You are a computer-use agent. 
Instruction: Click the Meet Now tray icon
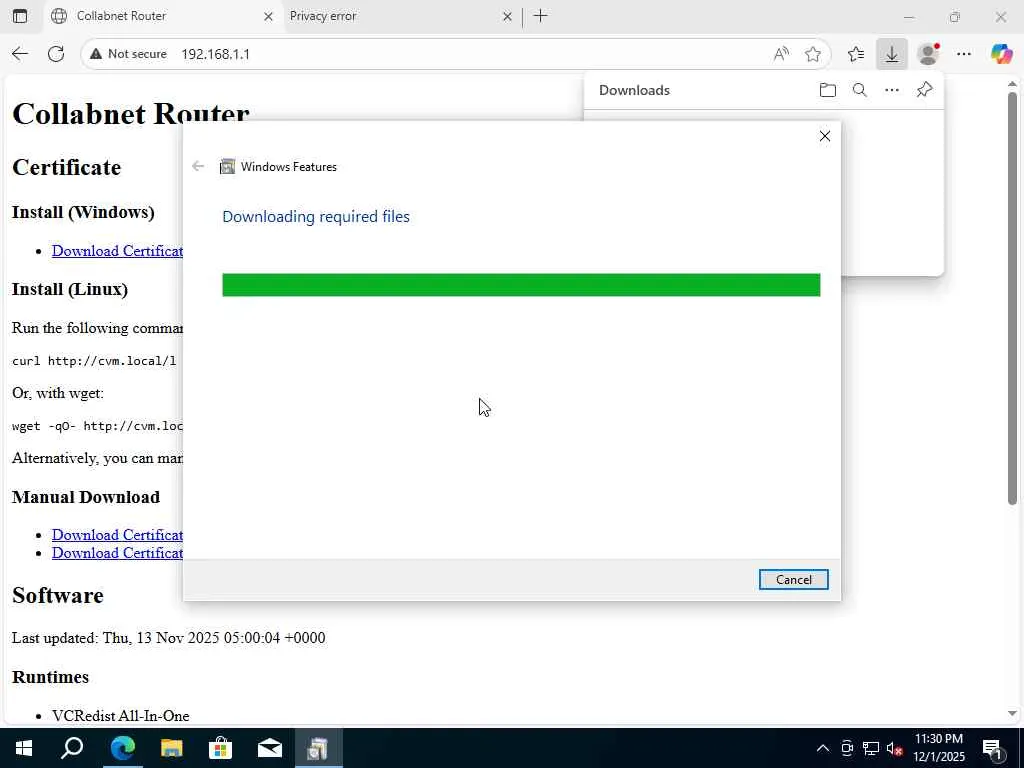point(847,748)
